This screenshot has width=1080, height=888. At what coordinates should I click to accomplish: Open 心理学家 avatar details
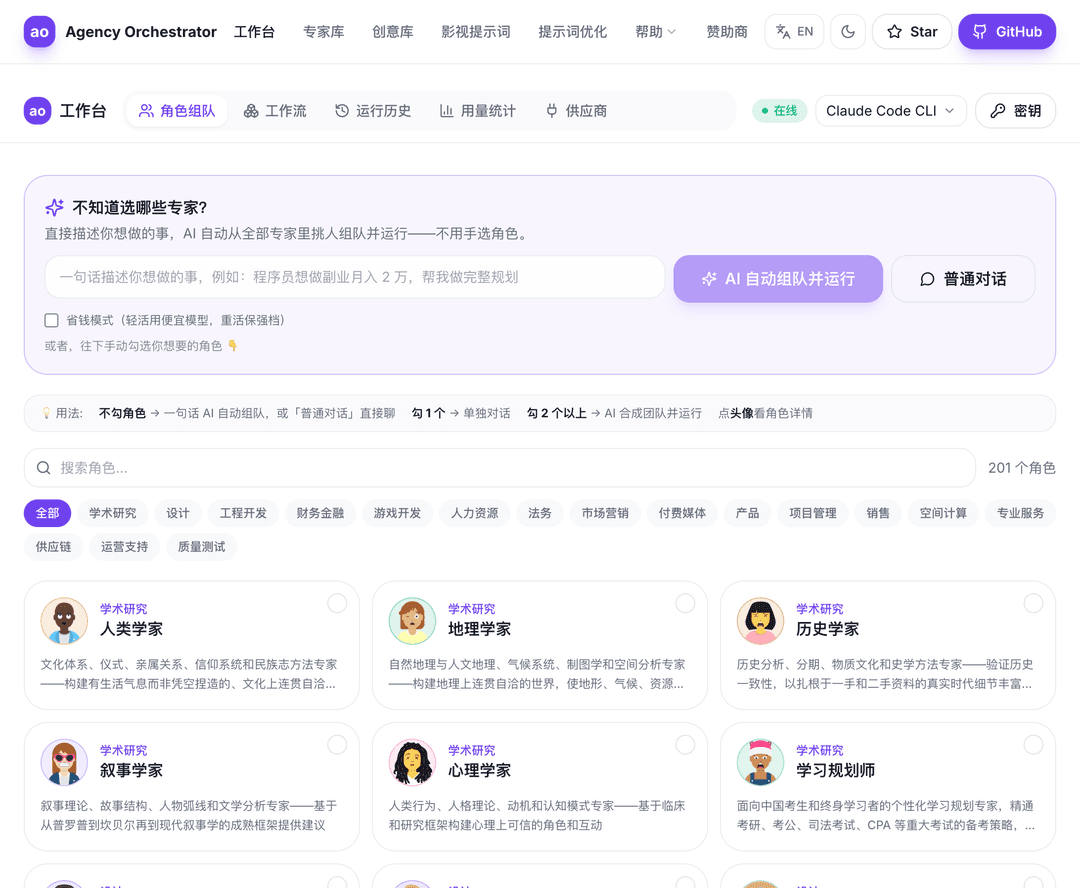click(x=412, y=762)
